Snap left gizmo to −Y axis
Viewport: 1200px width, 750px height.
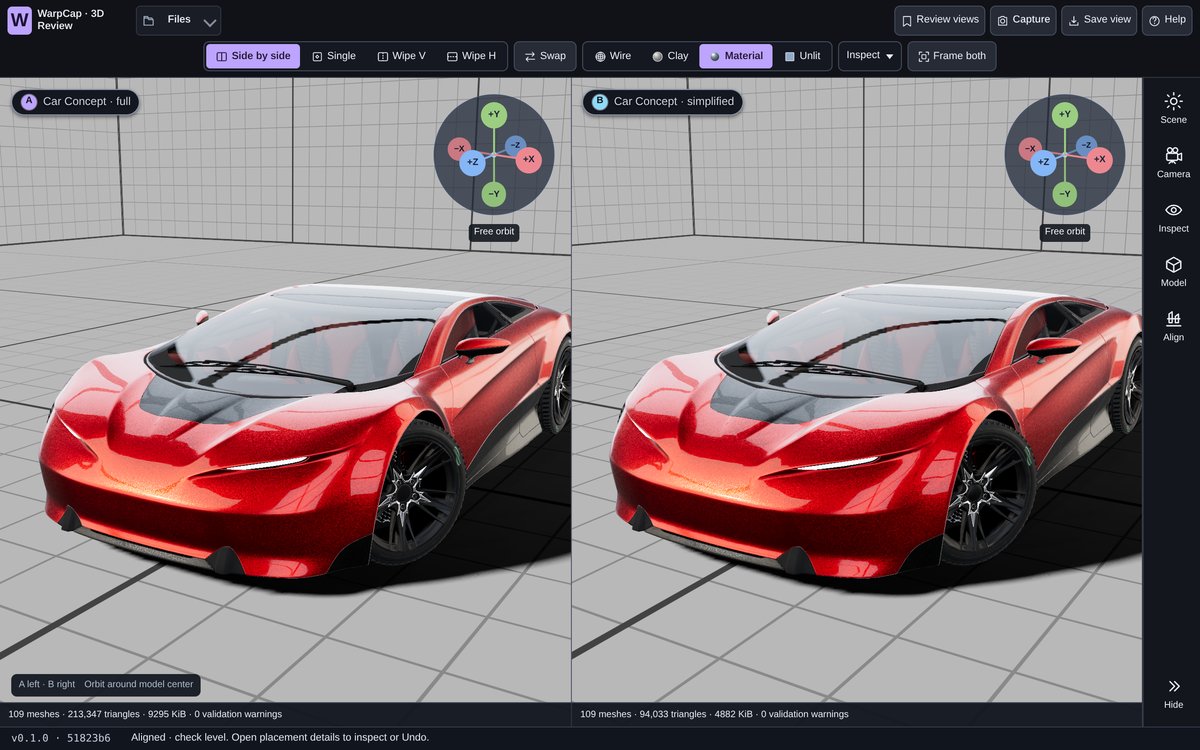[x=493, y=194]
